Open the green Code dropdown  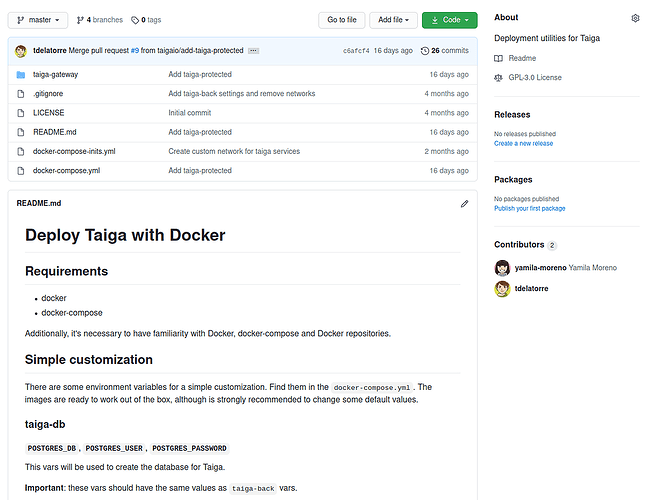pos(450,20)
